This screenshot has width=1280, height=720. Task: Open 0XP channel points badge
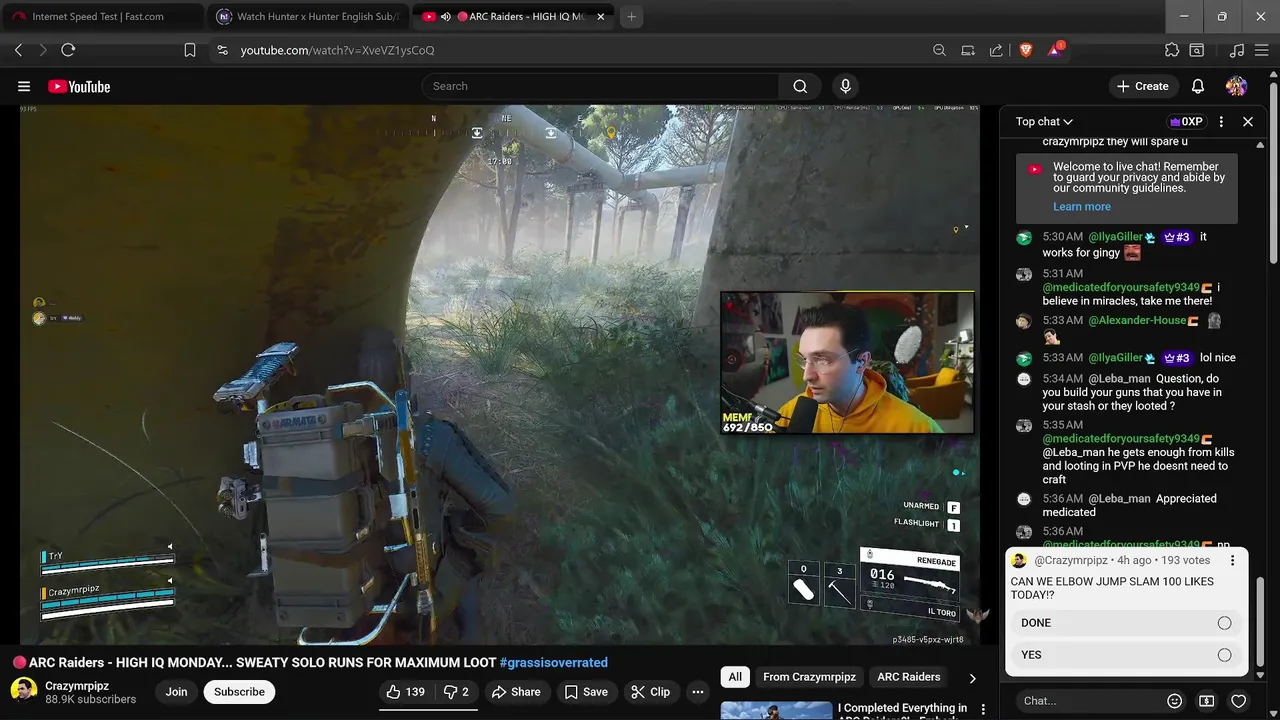[x=1186, y=122]
